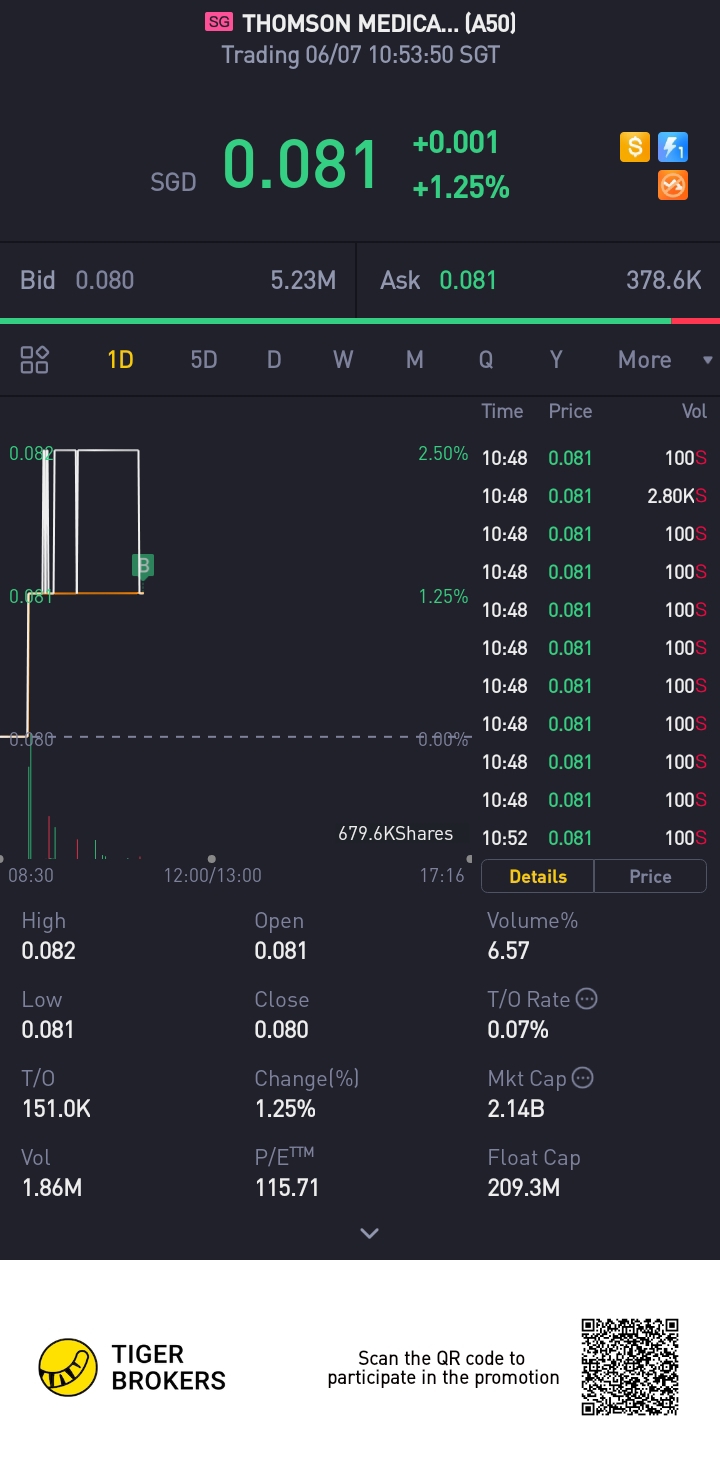The height and width of the screenshot is (1476, 720).
Task: Tap the Close 0.080 value
Action: point(281,1029)
